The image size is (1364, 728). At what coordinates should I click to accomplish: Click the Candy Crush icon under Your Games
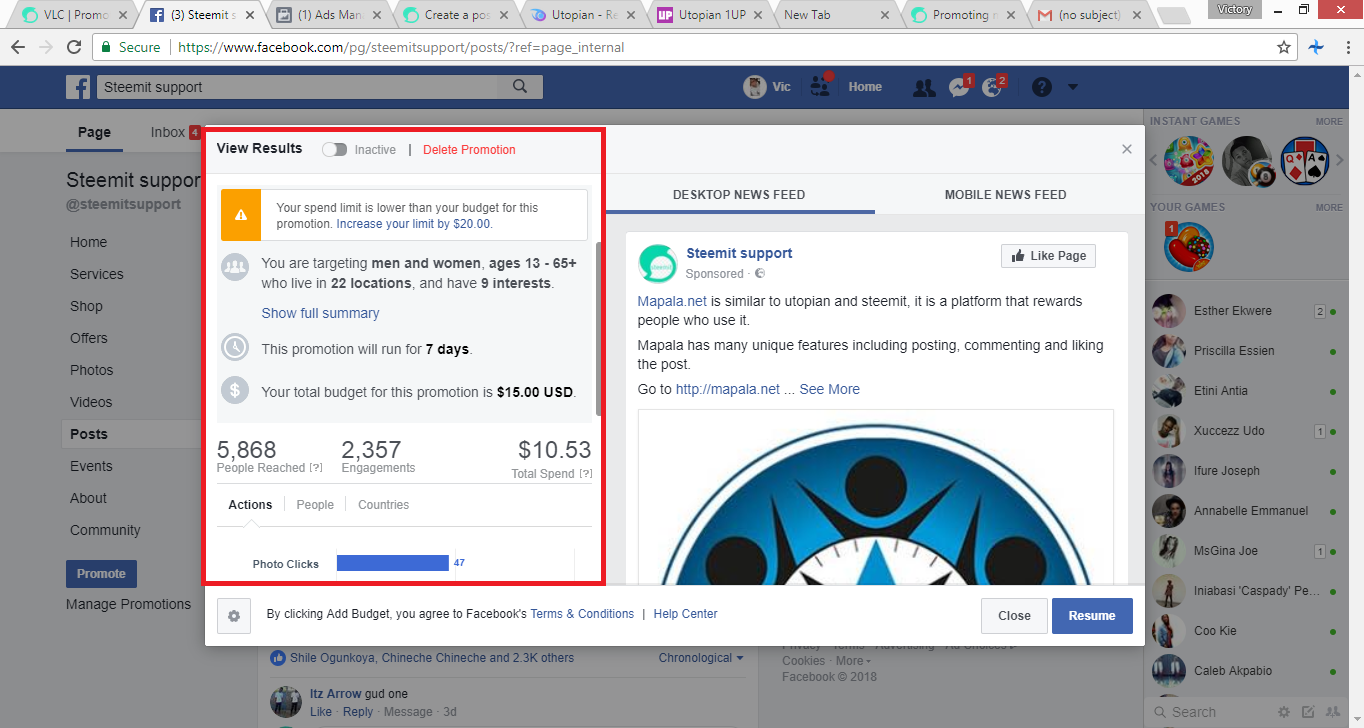point(1189,246)
